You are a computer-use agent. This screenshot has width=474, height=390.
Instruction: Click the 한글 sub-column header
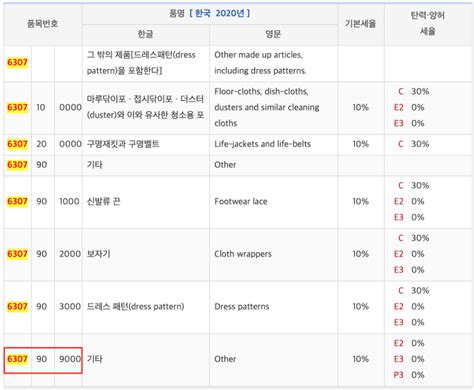(x=145, y=34)
